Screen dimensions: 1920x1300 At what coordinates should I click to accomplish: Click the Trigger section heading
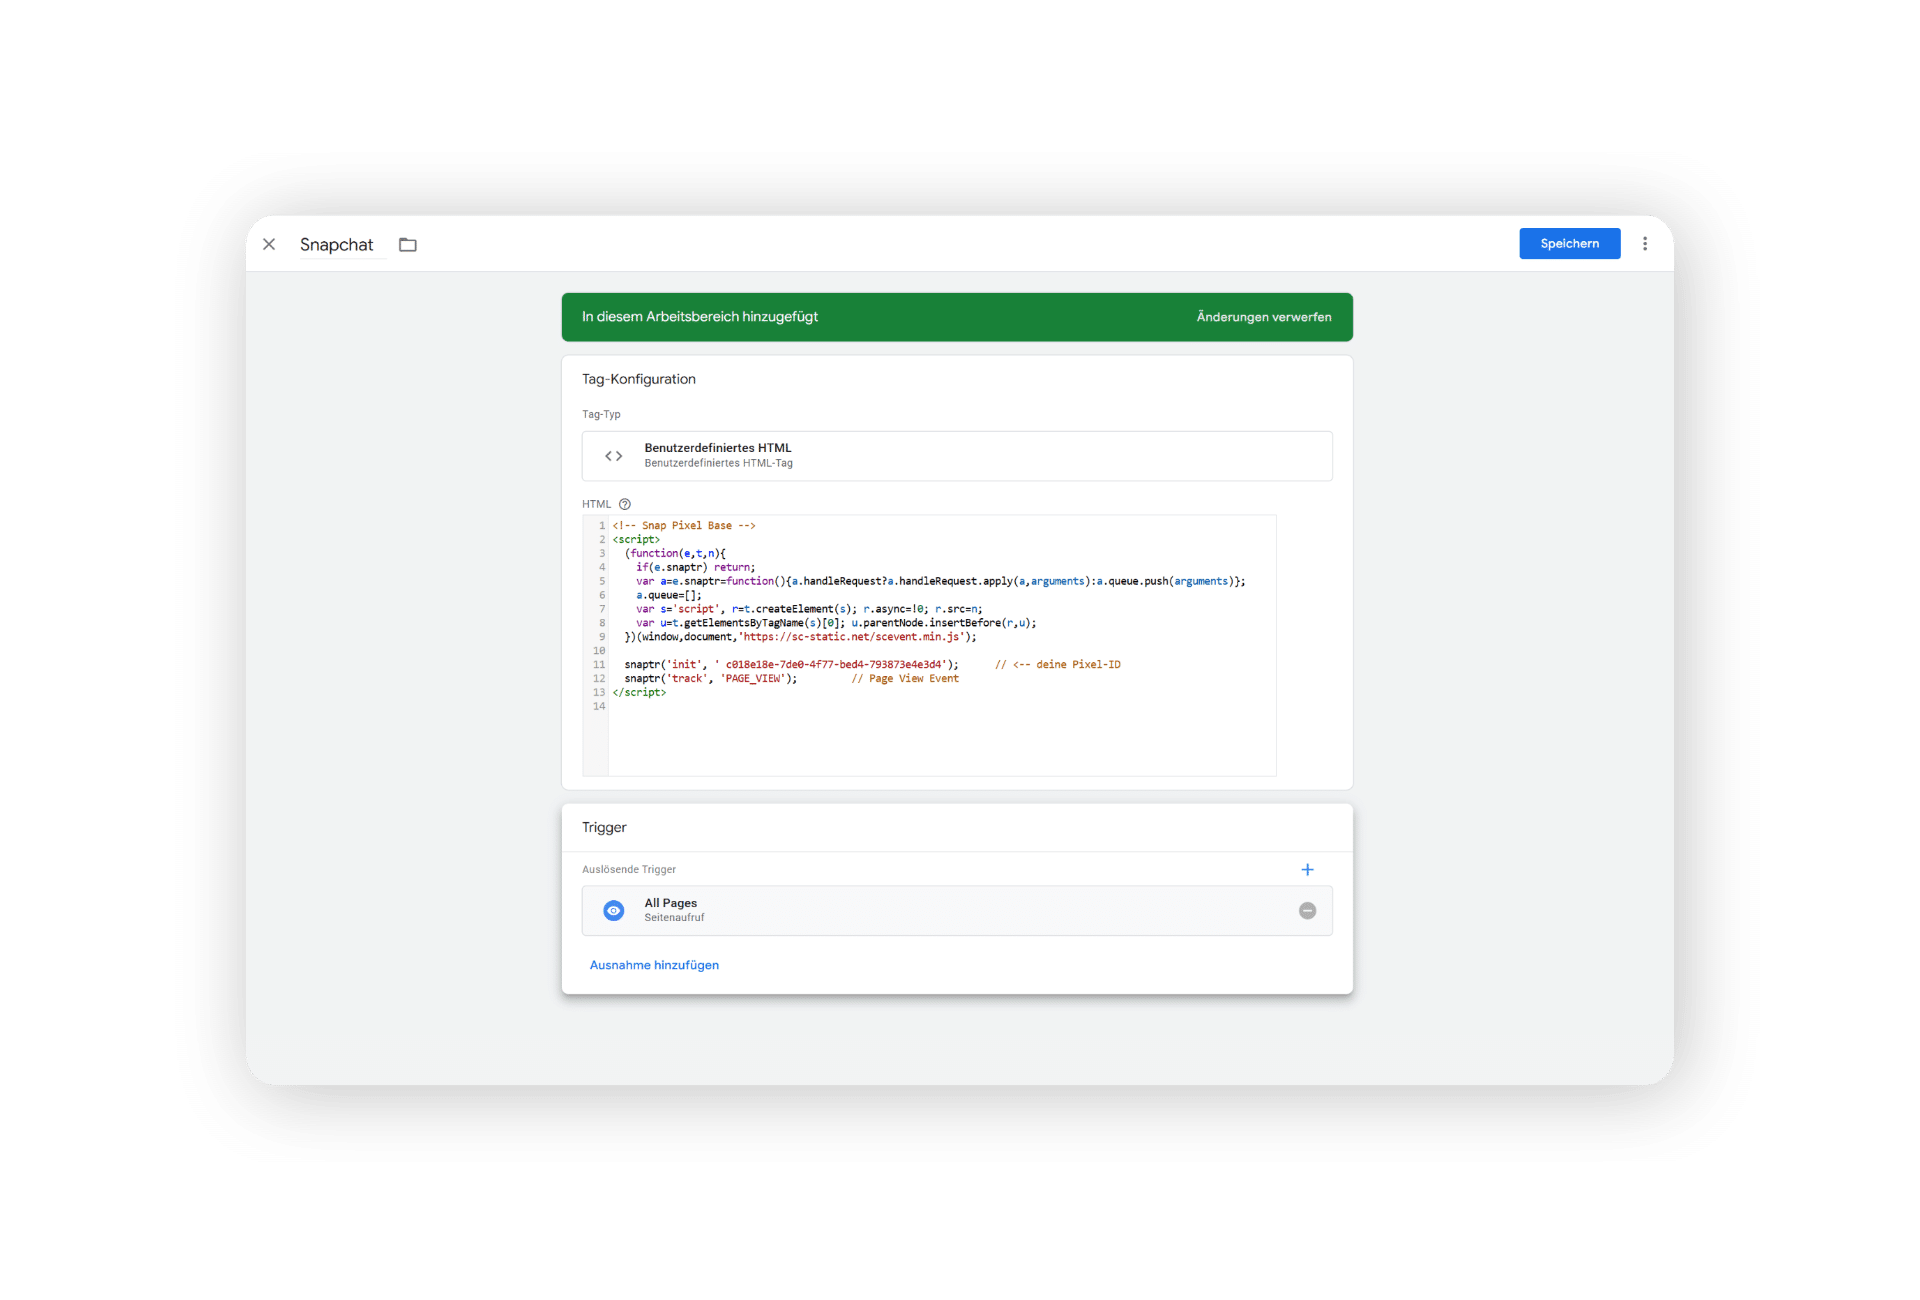(x=604, y=828)
